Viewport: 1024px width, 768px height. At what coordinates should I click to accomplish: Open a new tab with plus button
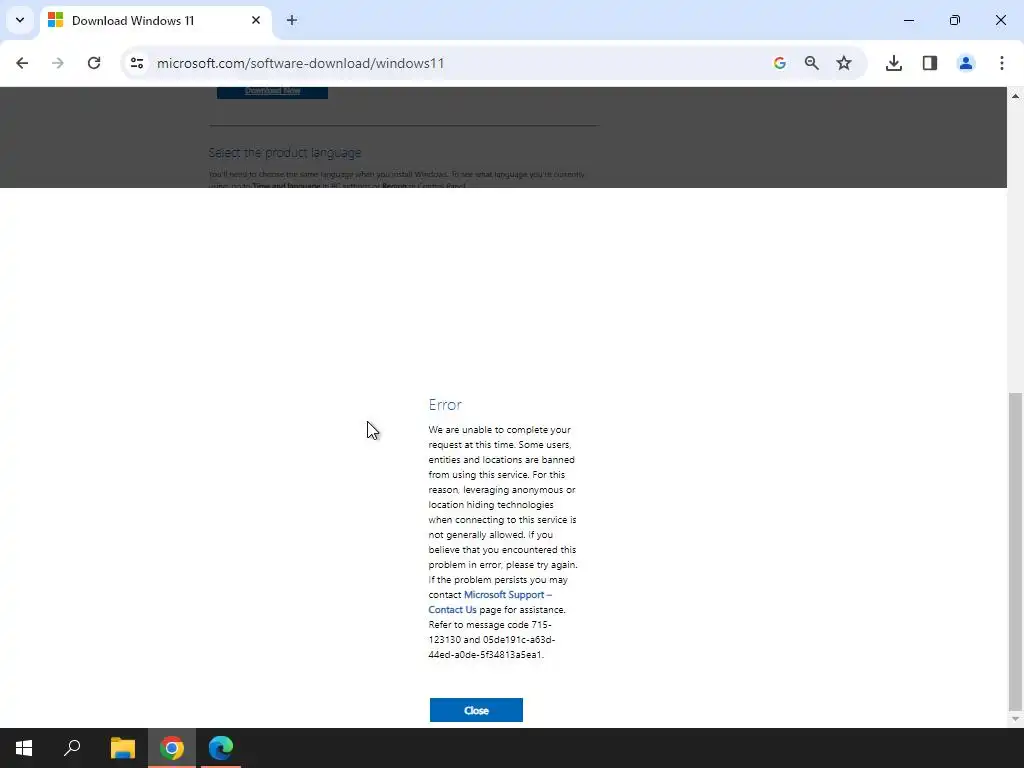pyautogui.click(x=292, y=20)
